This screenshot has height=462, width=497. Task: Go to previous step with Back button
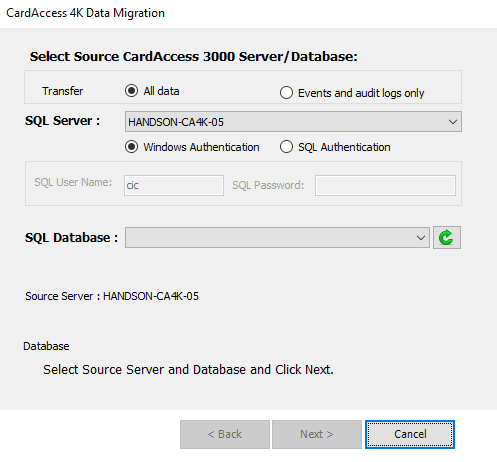coord(225,434)
